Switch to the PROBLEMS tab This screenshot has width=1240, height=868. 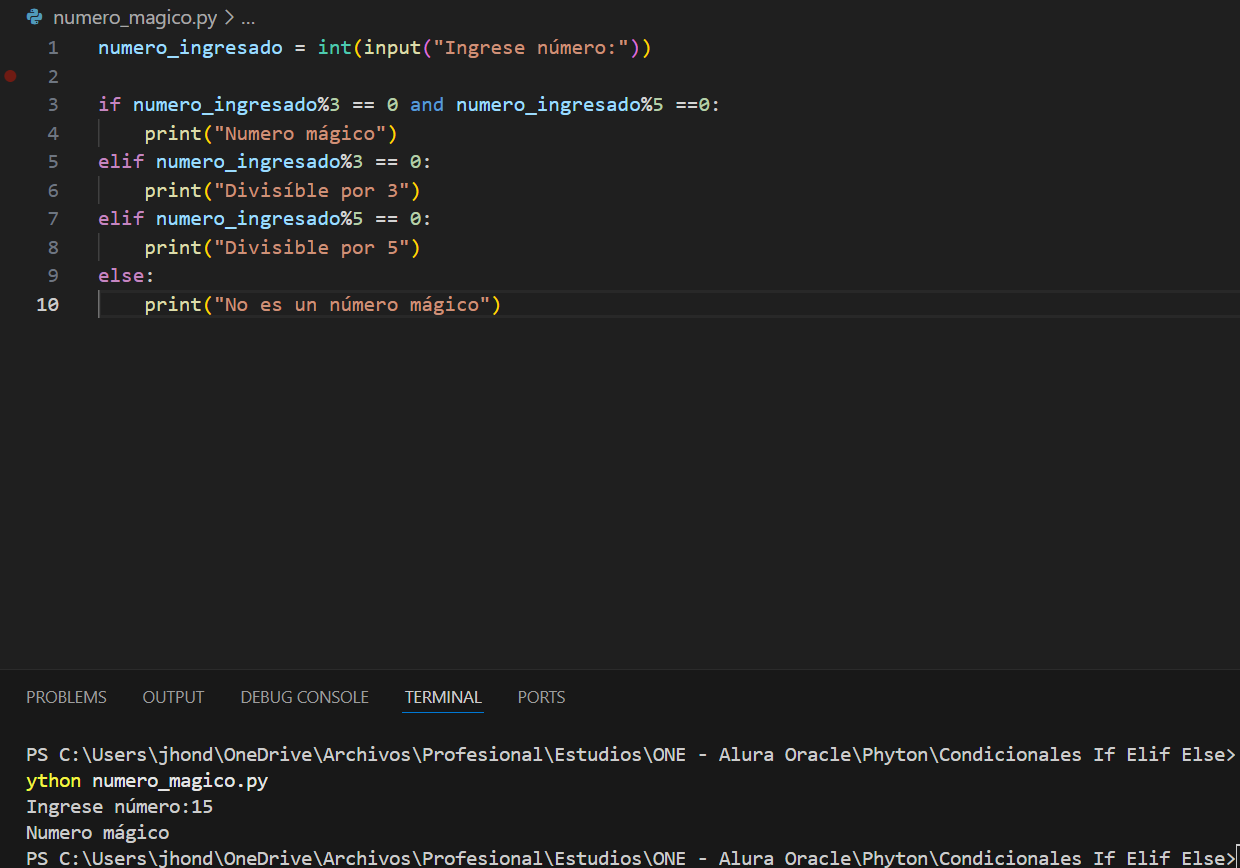pyautogui.click(x=66, y=697)
